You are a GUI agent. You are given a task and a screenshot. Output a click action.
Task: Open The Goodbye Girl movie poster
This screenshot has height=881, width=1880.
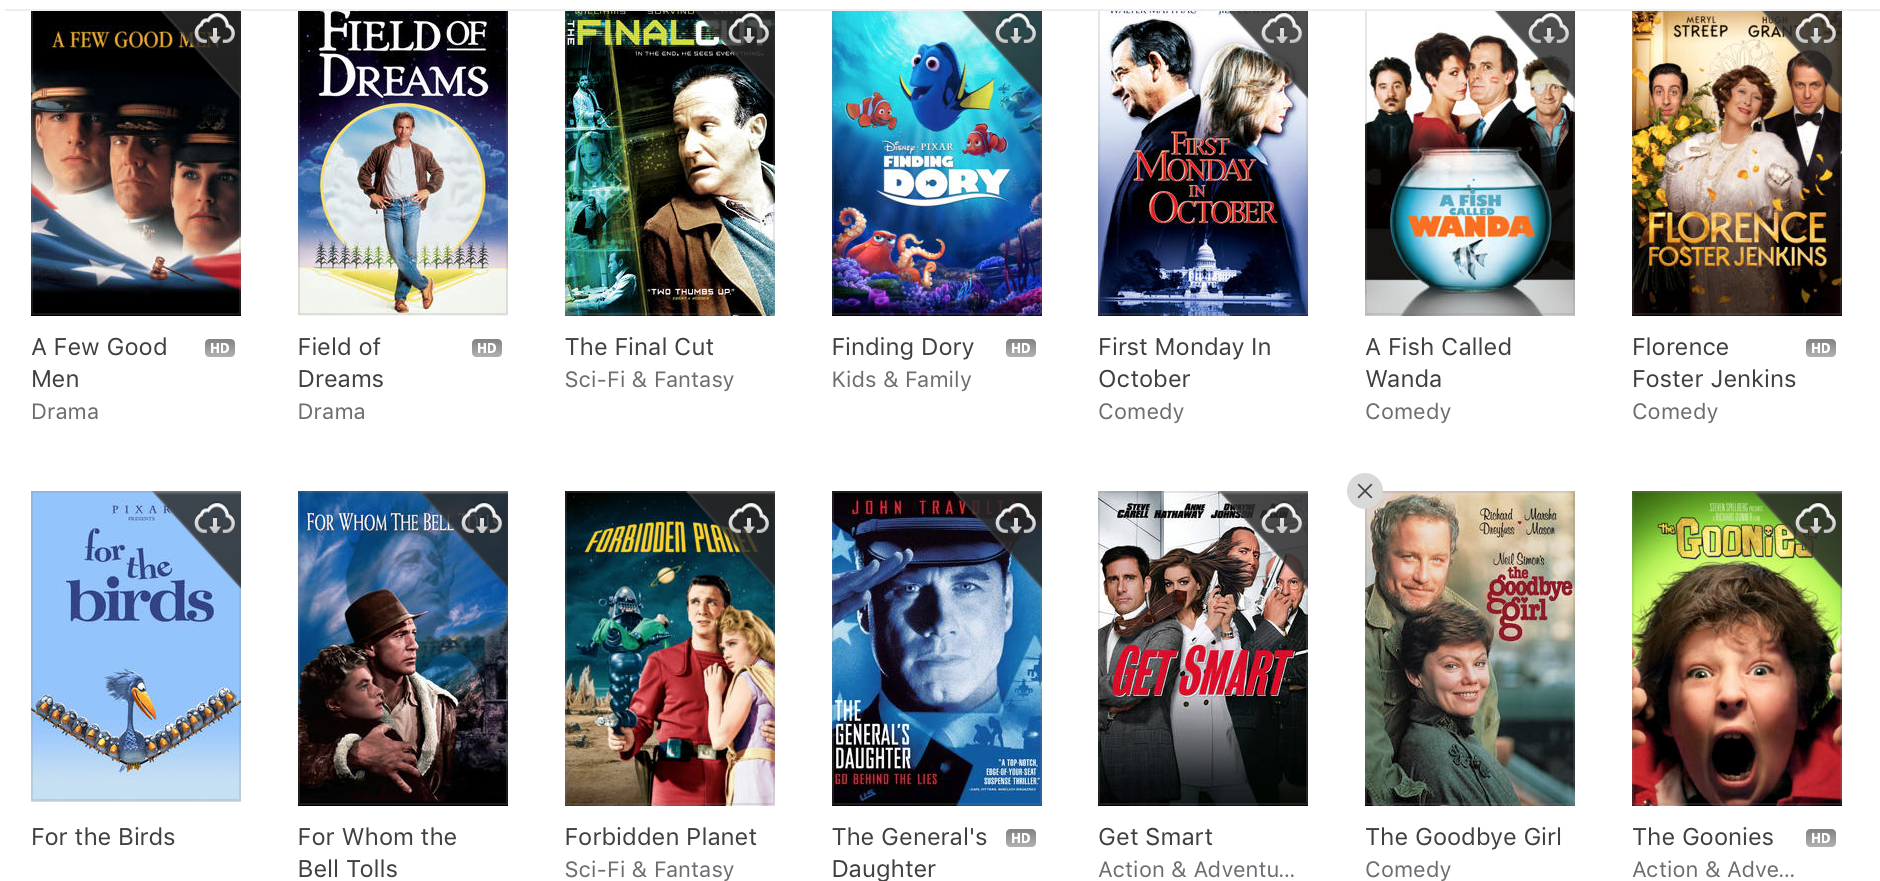(1470, 648)
